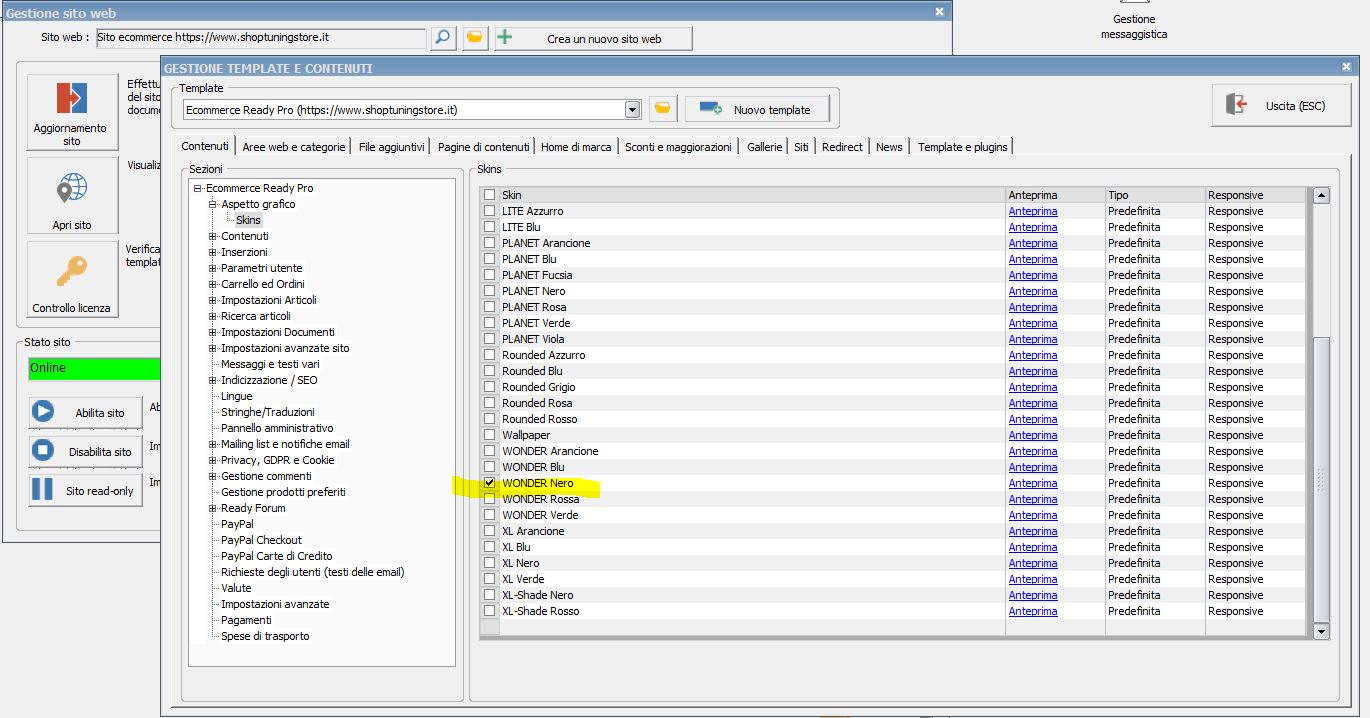Expand the Indicizzazione / SEO tree node

point(213,380)
